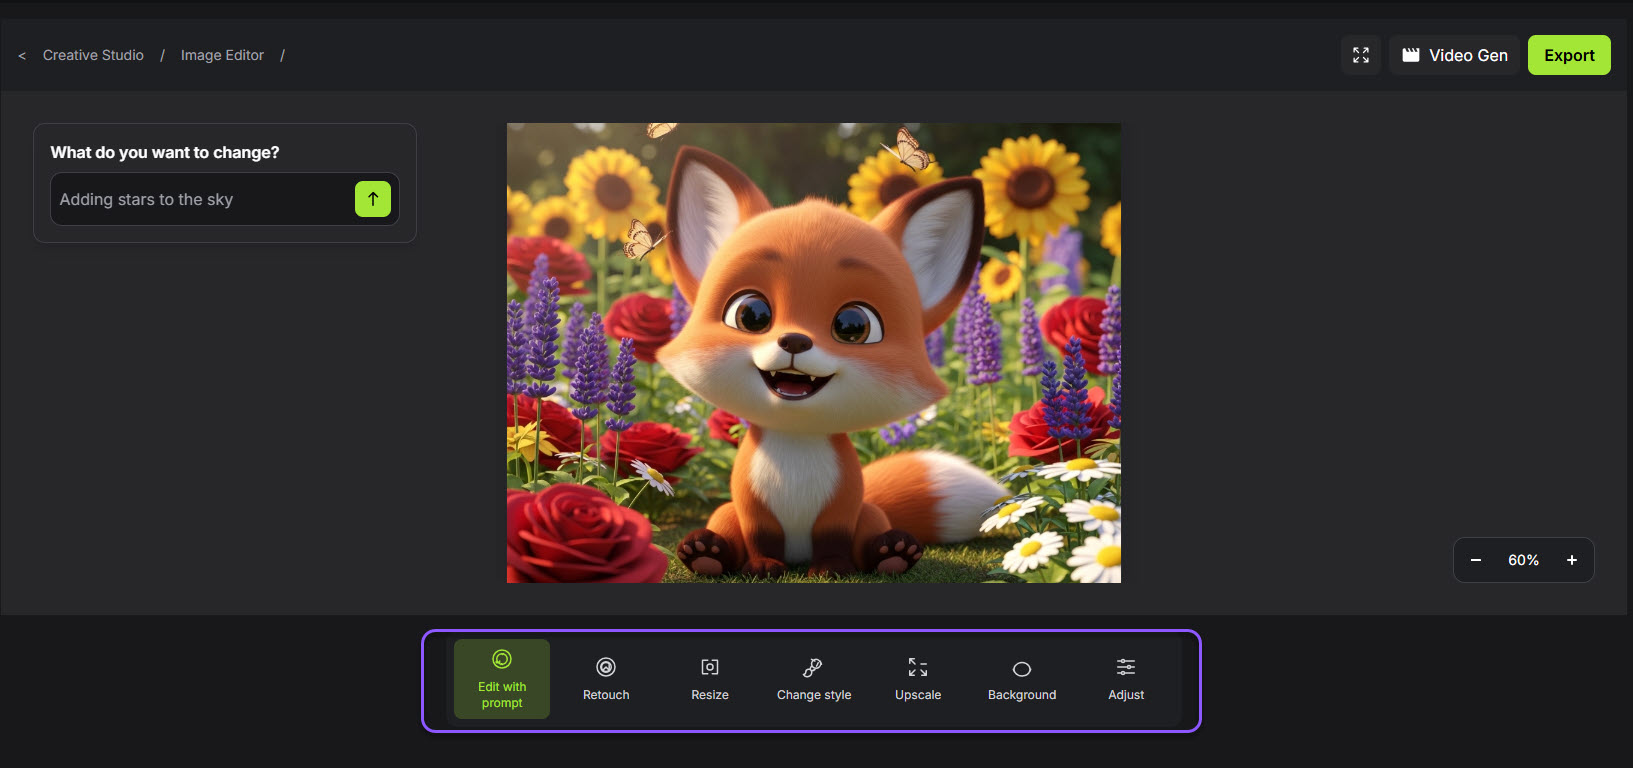Go to Image Editor breadcrumb
This screenshot has width=1633, height=768.
tap(222, 55)
